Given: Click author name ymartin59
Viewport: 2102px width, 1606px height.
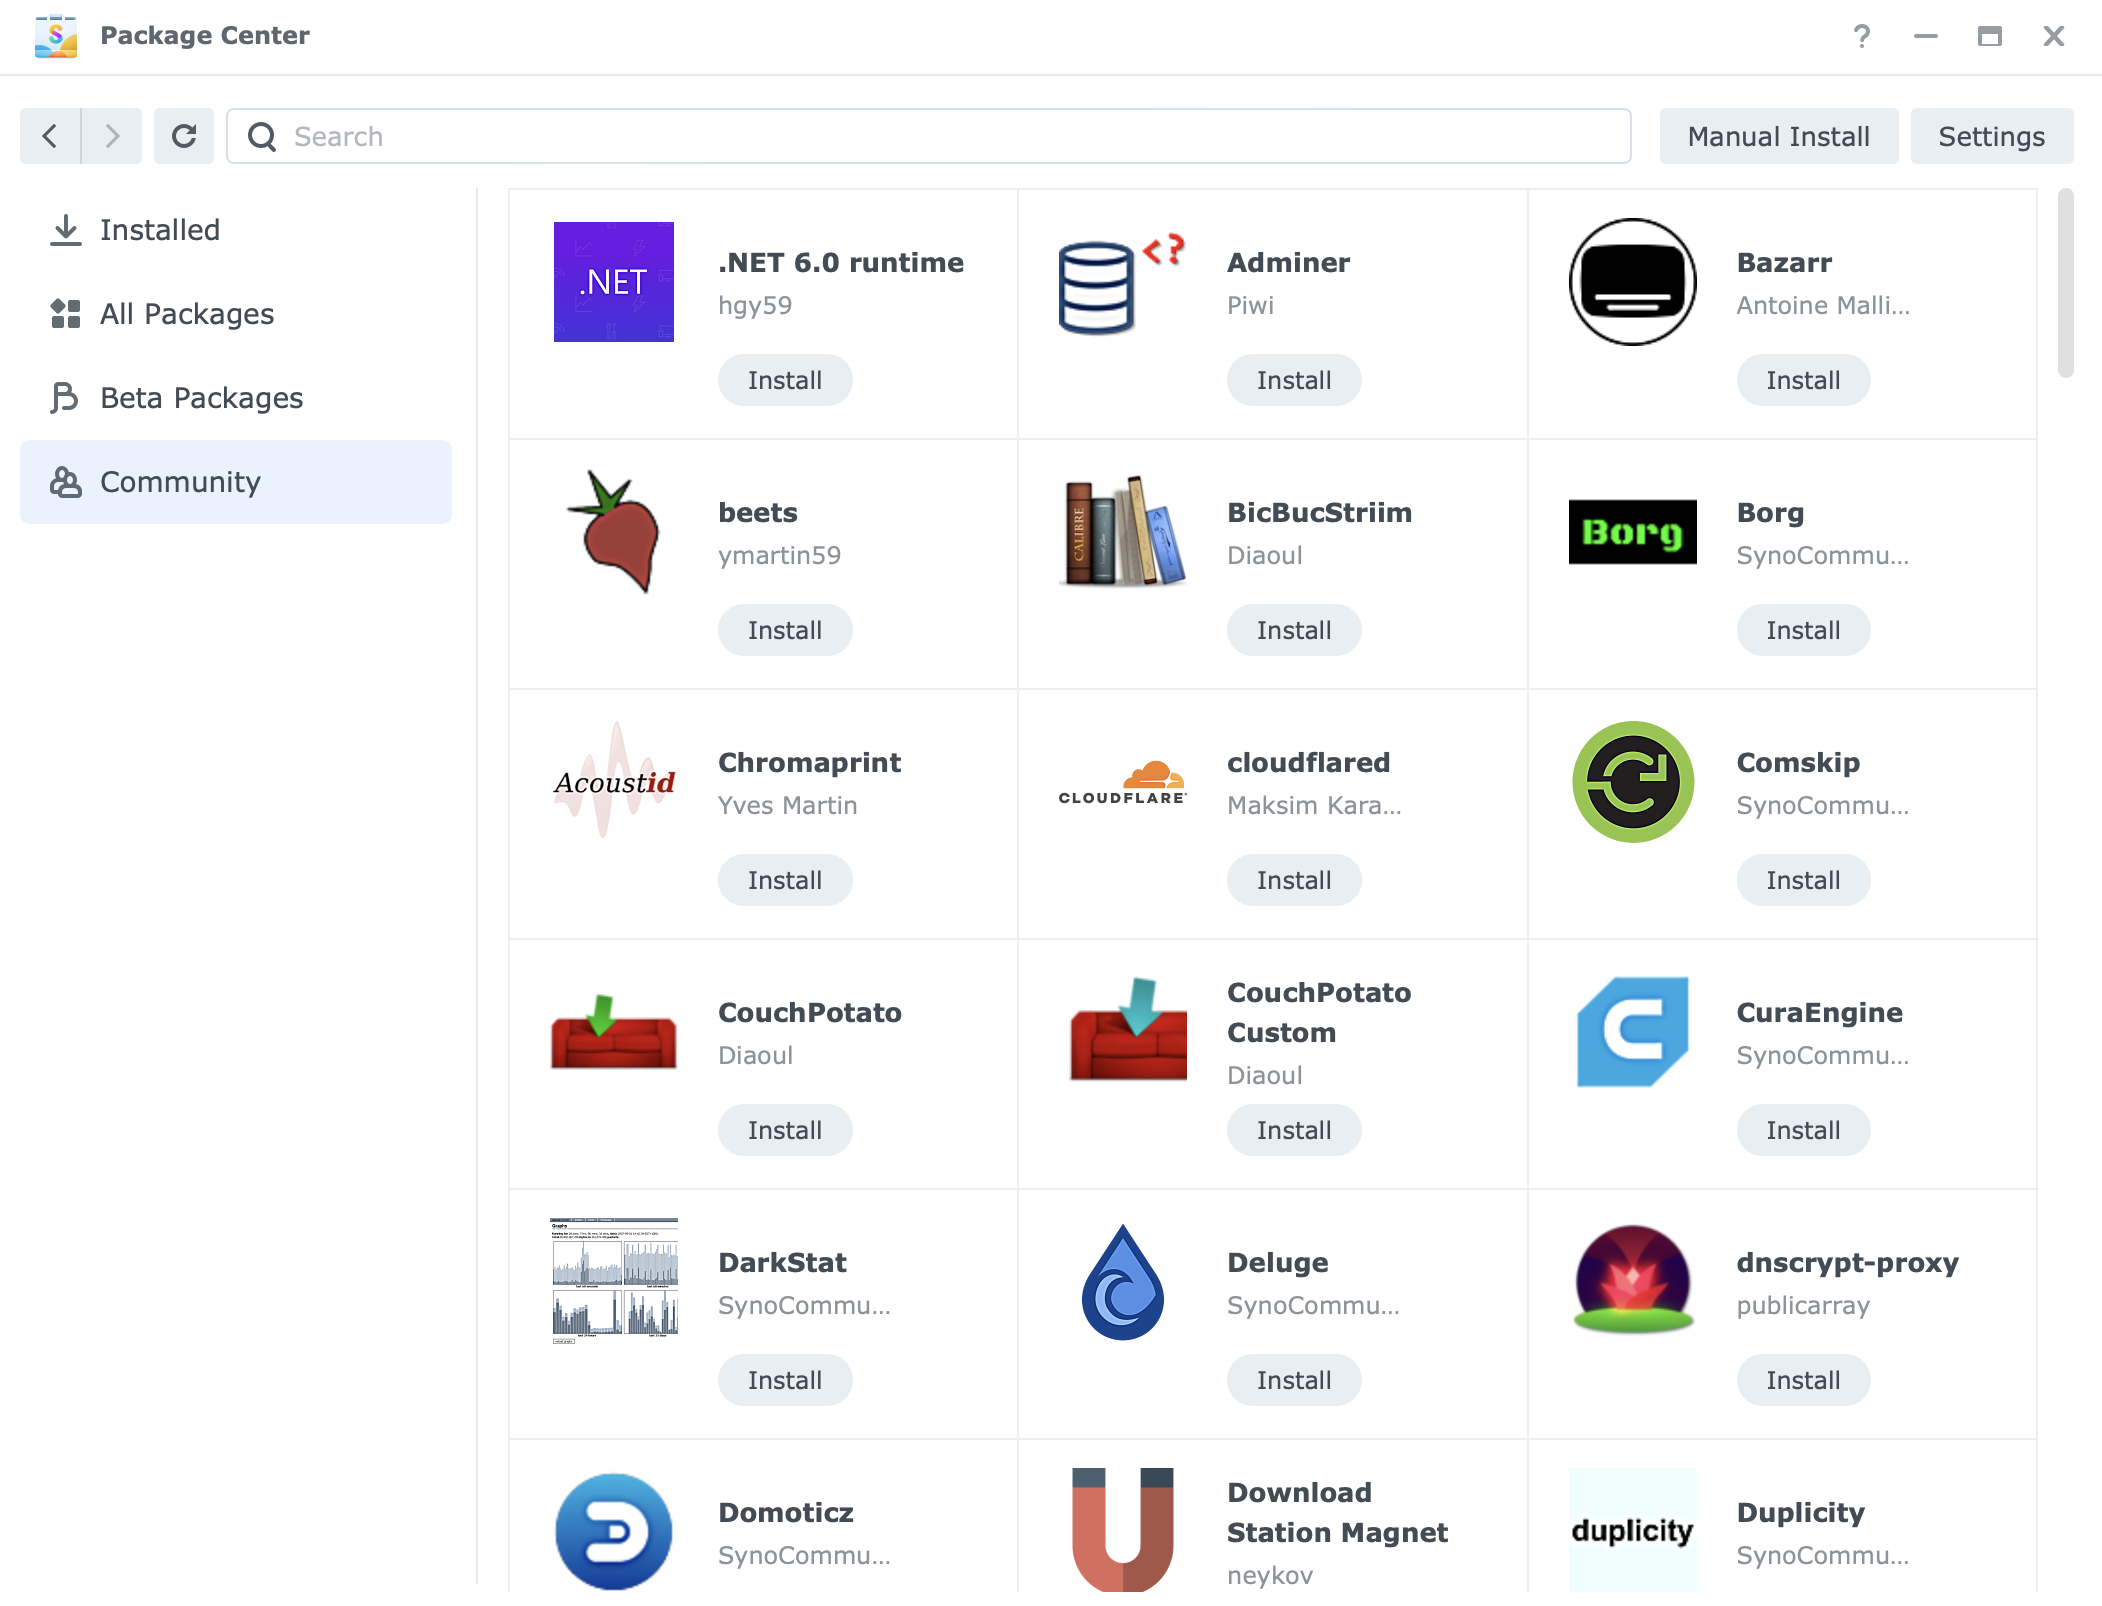Looking at the screenshot, I should (x=780, y=556).
